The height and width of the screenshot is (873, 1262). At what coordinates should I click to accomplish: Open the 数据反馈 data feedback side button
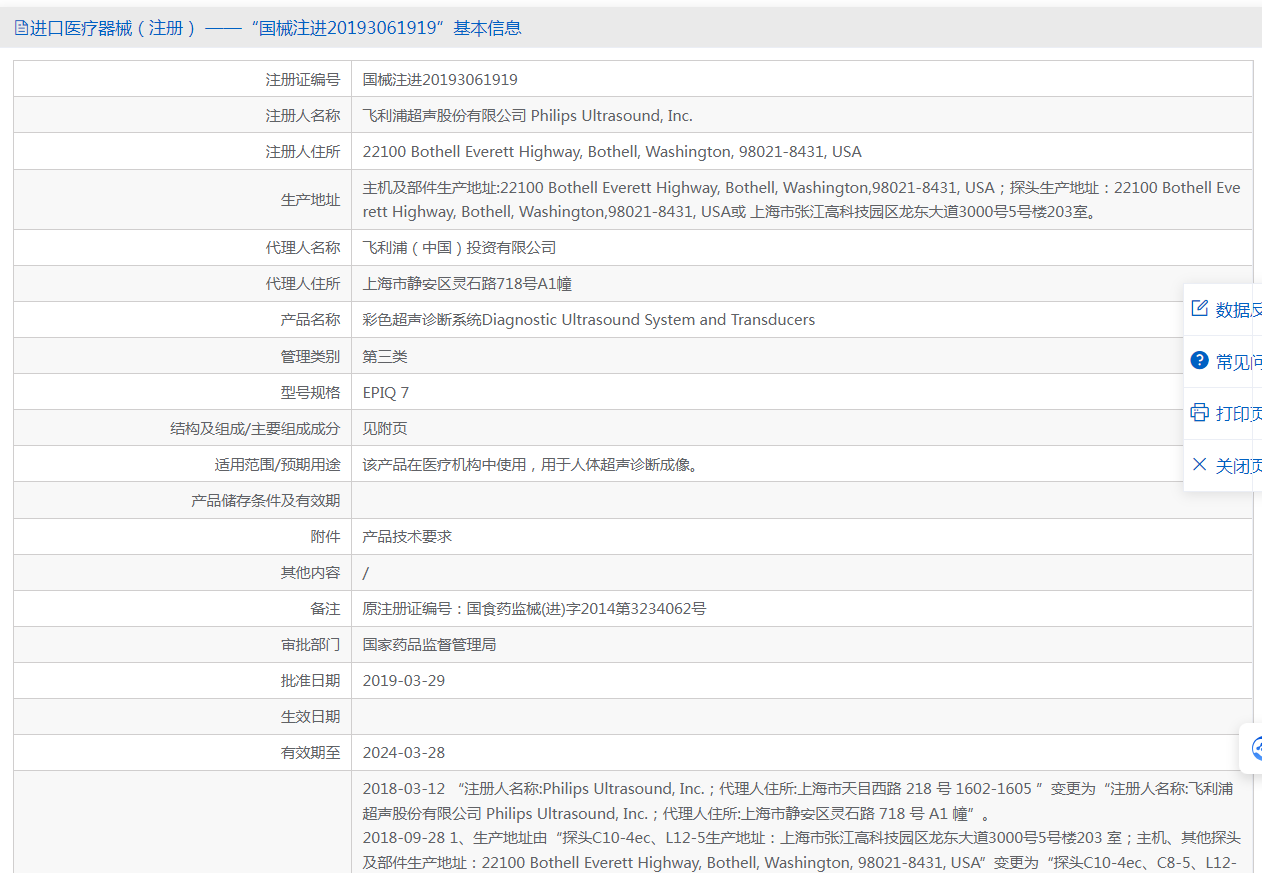pos(1223,310)
